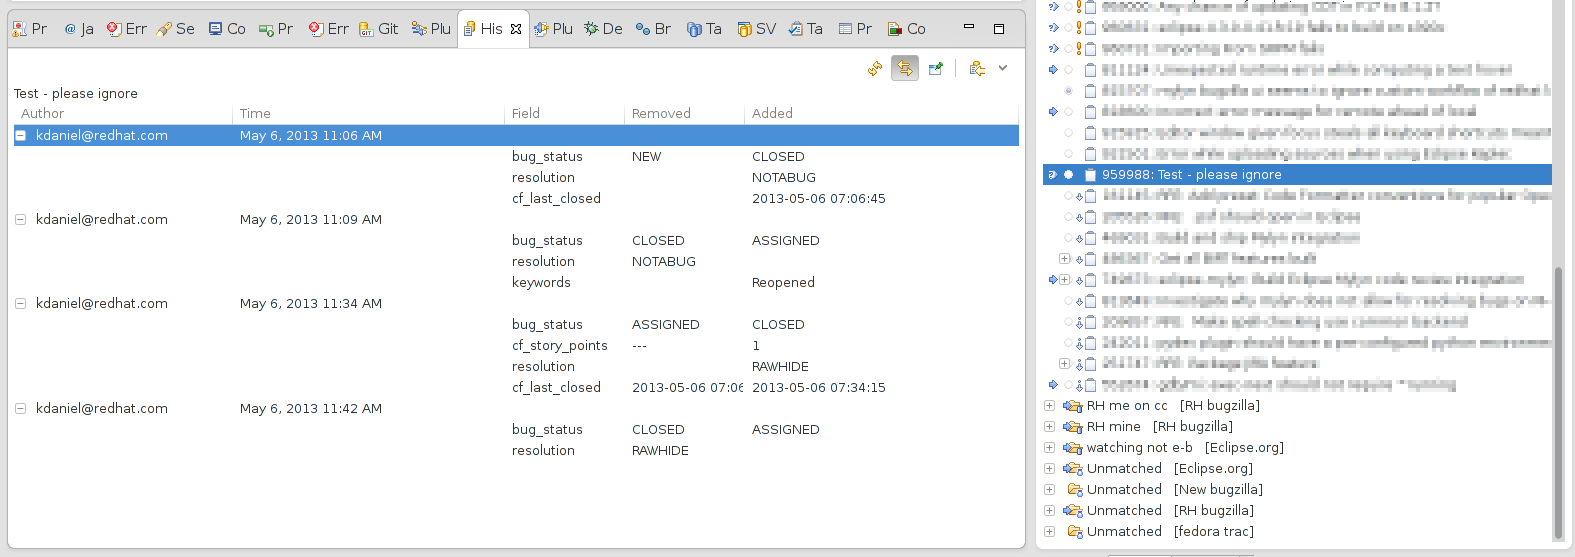Viewport: 1575px width, 557px height.
Task: Expand Unmatched [fedora trac] category
Action: (x=1049, y=531)
